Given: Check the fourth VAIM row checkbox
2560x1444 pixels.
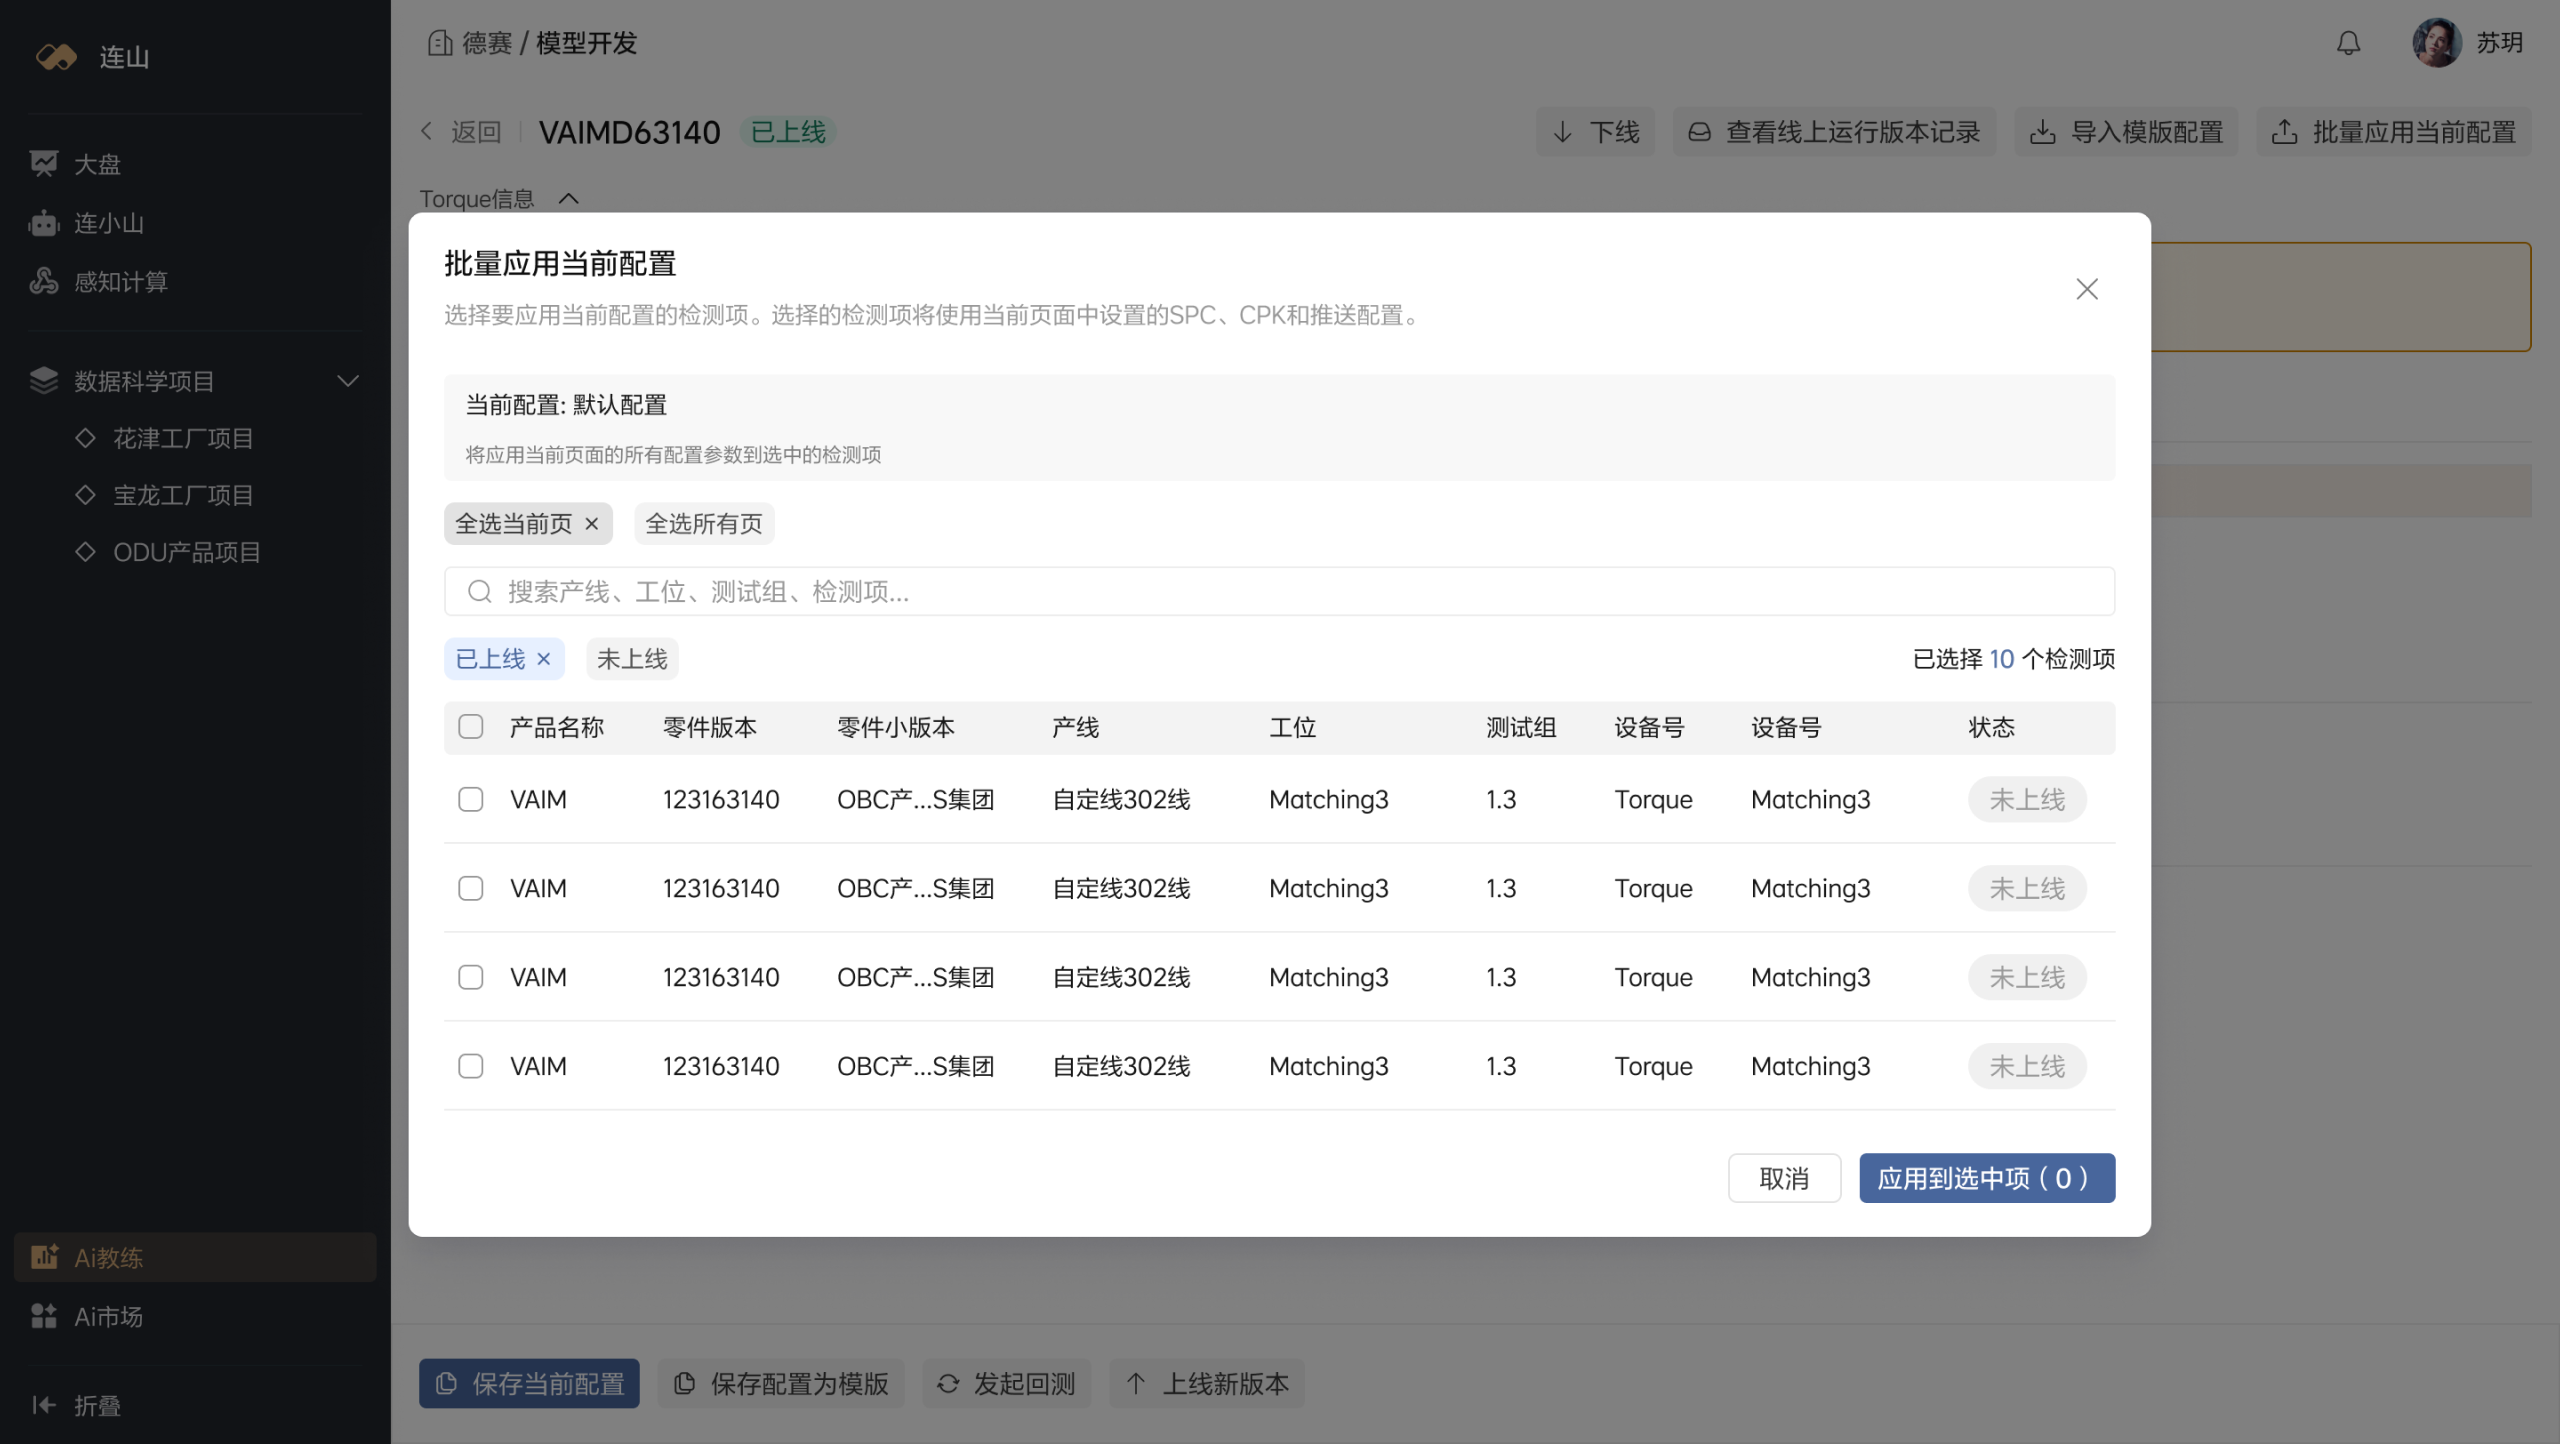Looking at the screenshot, I should pyautogui.click(x=470, y=1066).
